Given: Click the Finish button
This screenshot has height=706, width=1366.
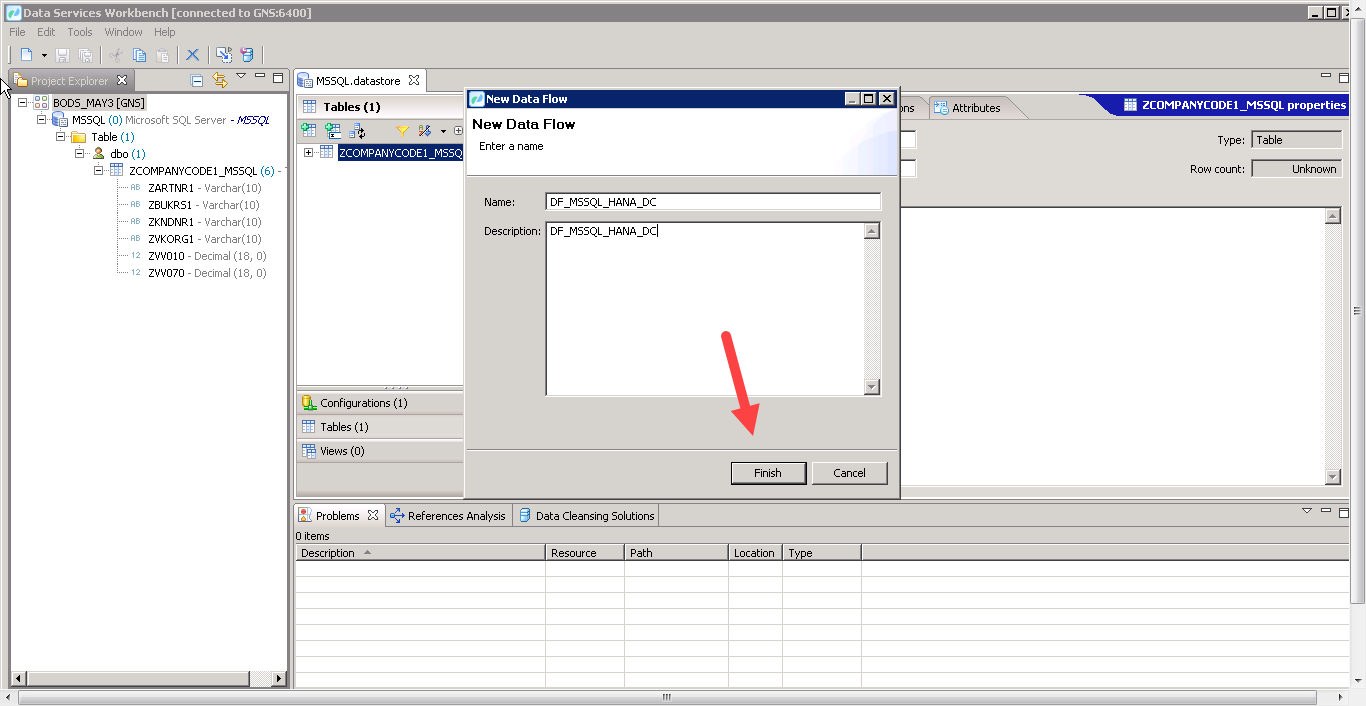Looking at the screenshot, I should 768,472.
